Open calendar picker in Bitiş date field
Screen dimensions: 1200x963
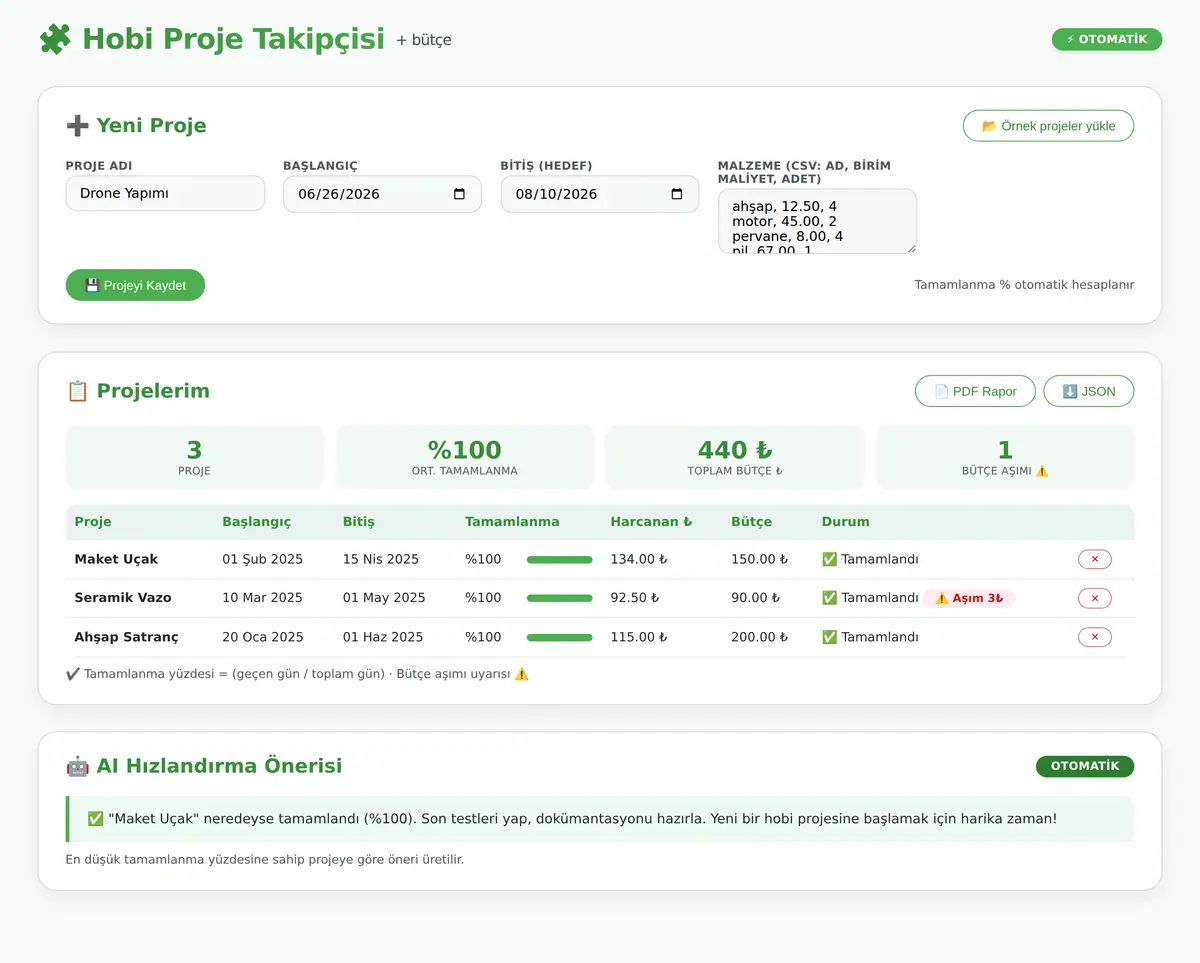676,194
